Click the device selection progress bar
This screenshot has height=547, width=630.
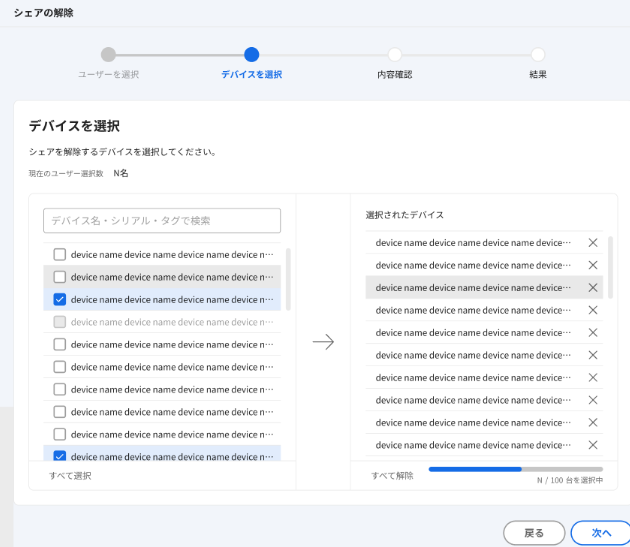pos(515,468)
